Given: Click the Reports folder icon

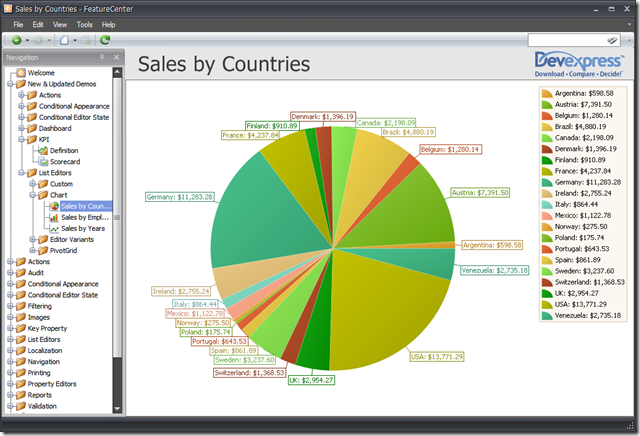Looking at the screenshot, I should 20,395.
